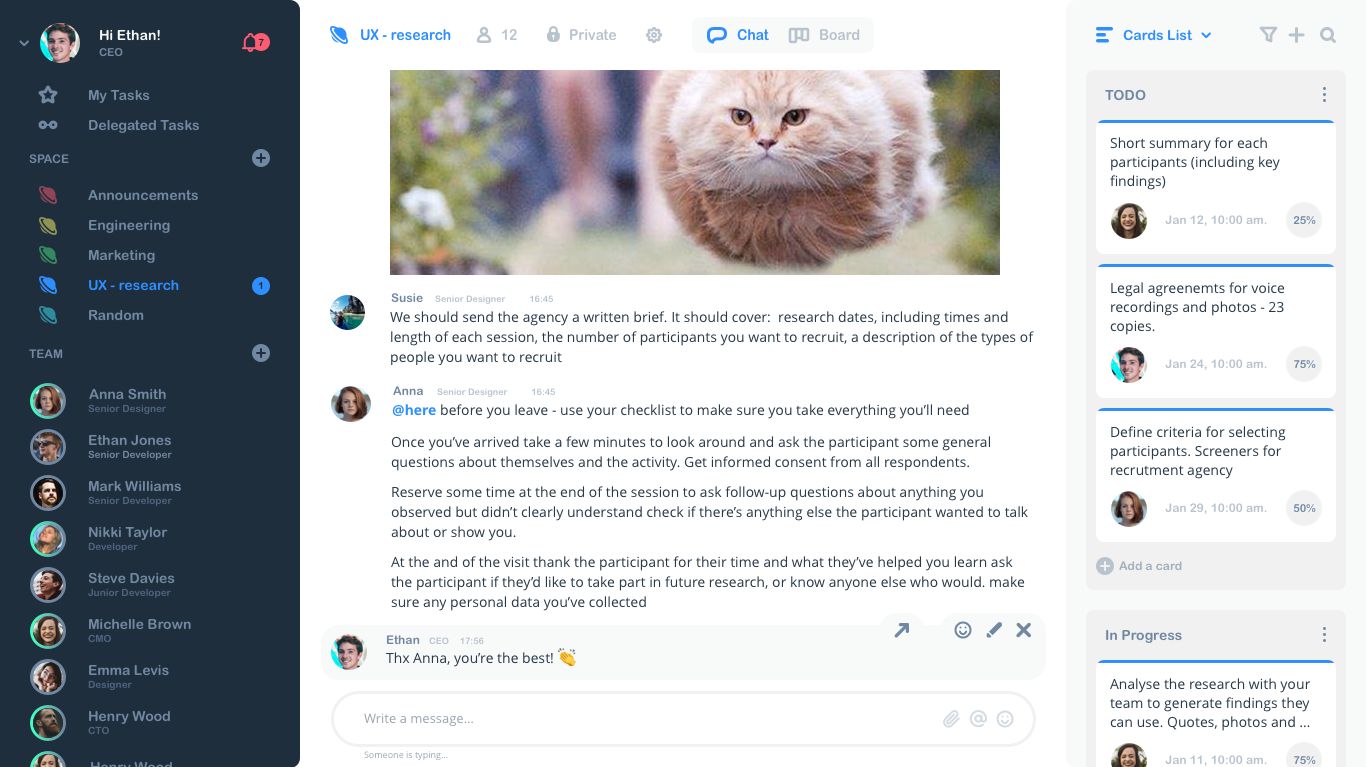This screenshot has height=767, width=1366.
Task: Edit Ethan's message with the pencil icon
Action: click(993, 630)
